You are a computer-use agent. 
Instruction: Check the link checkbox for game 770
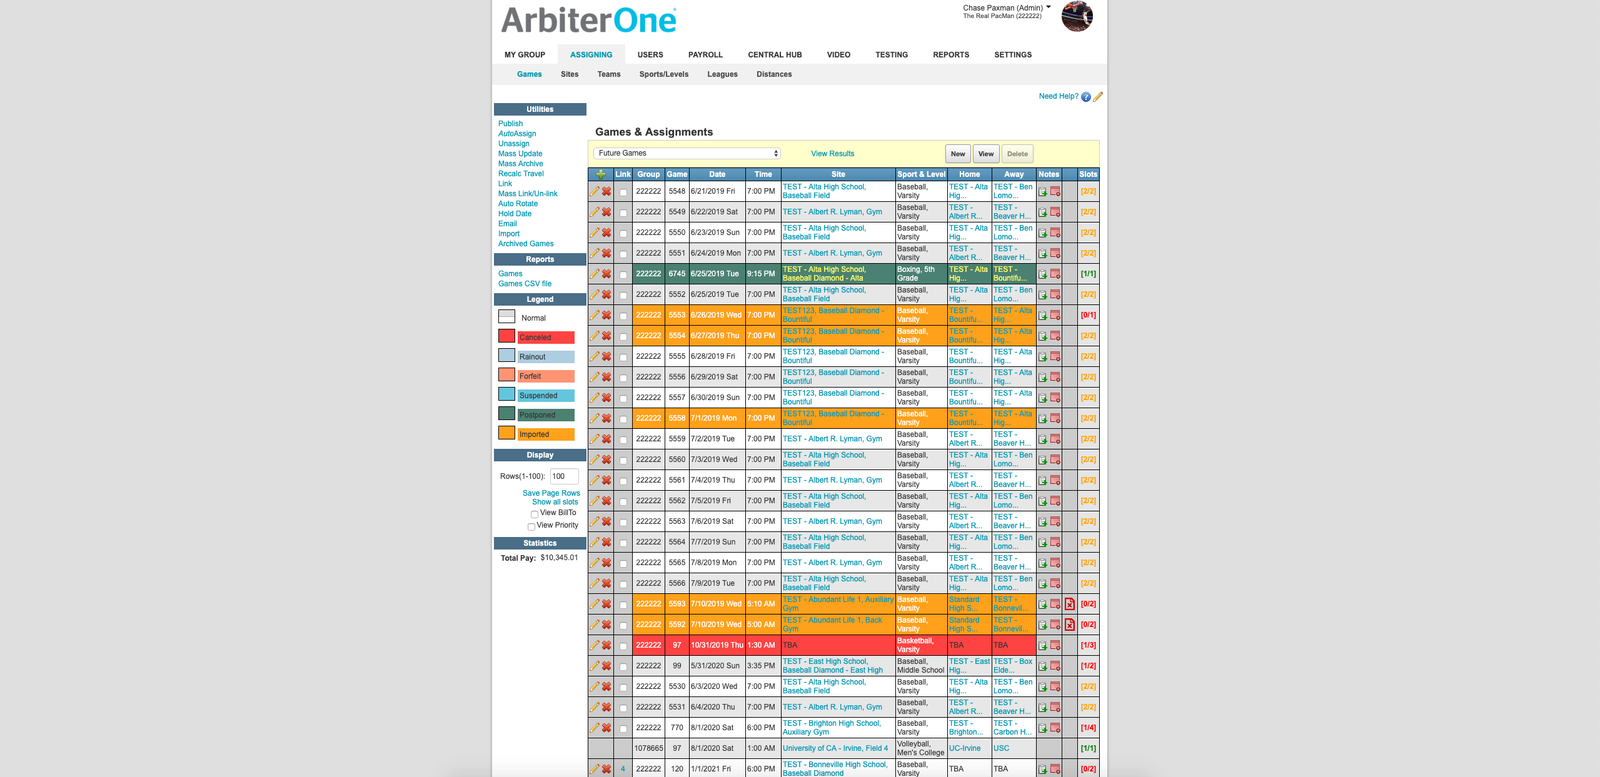click(623, 728)
